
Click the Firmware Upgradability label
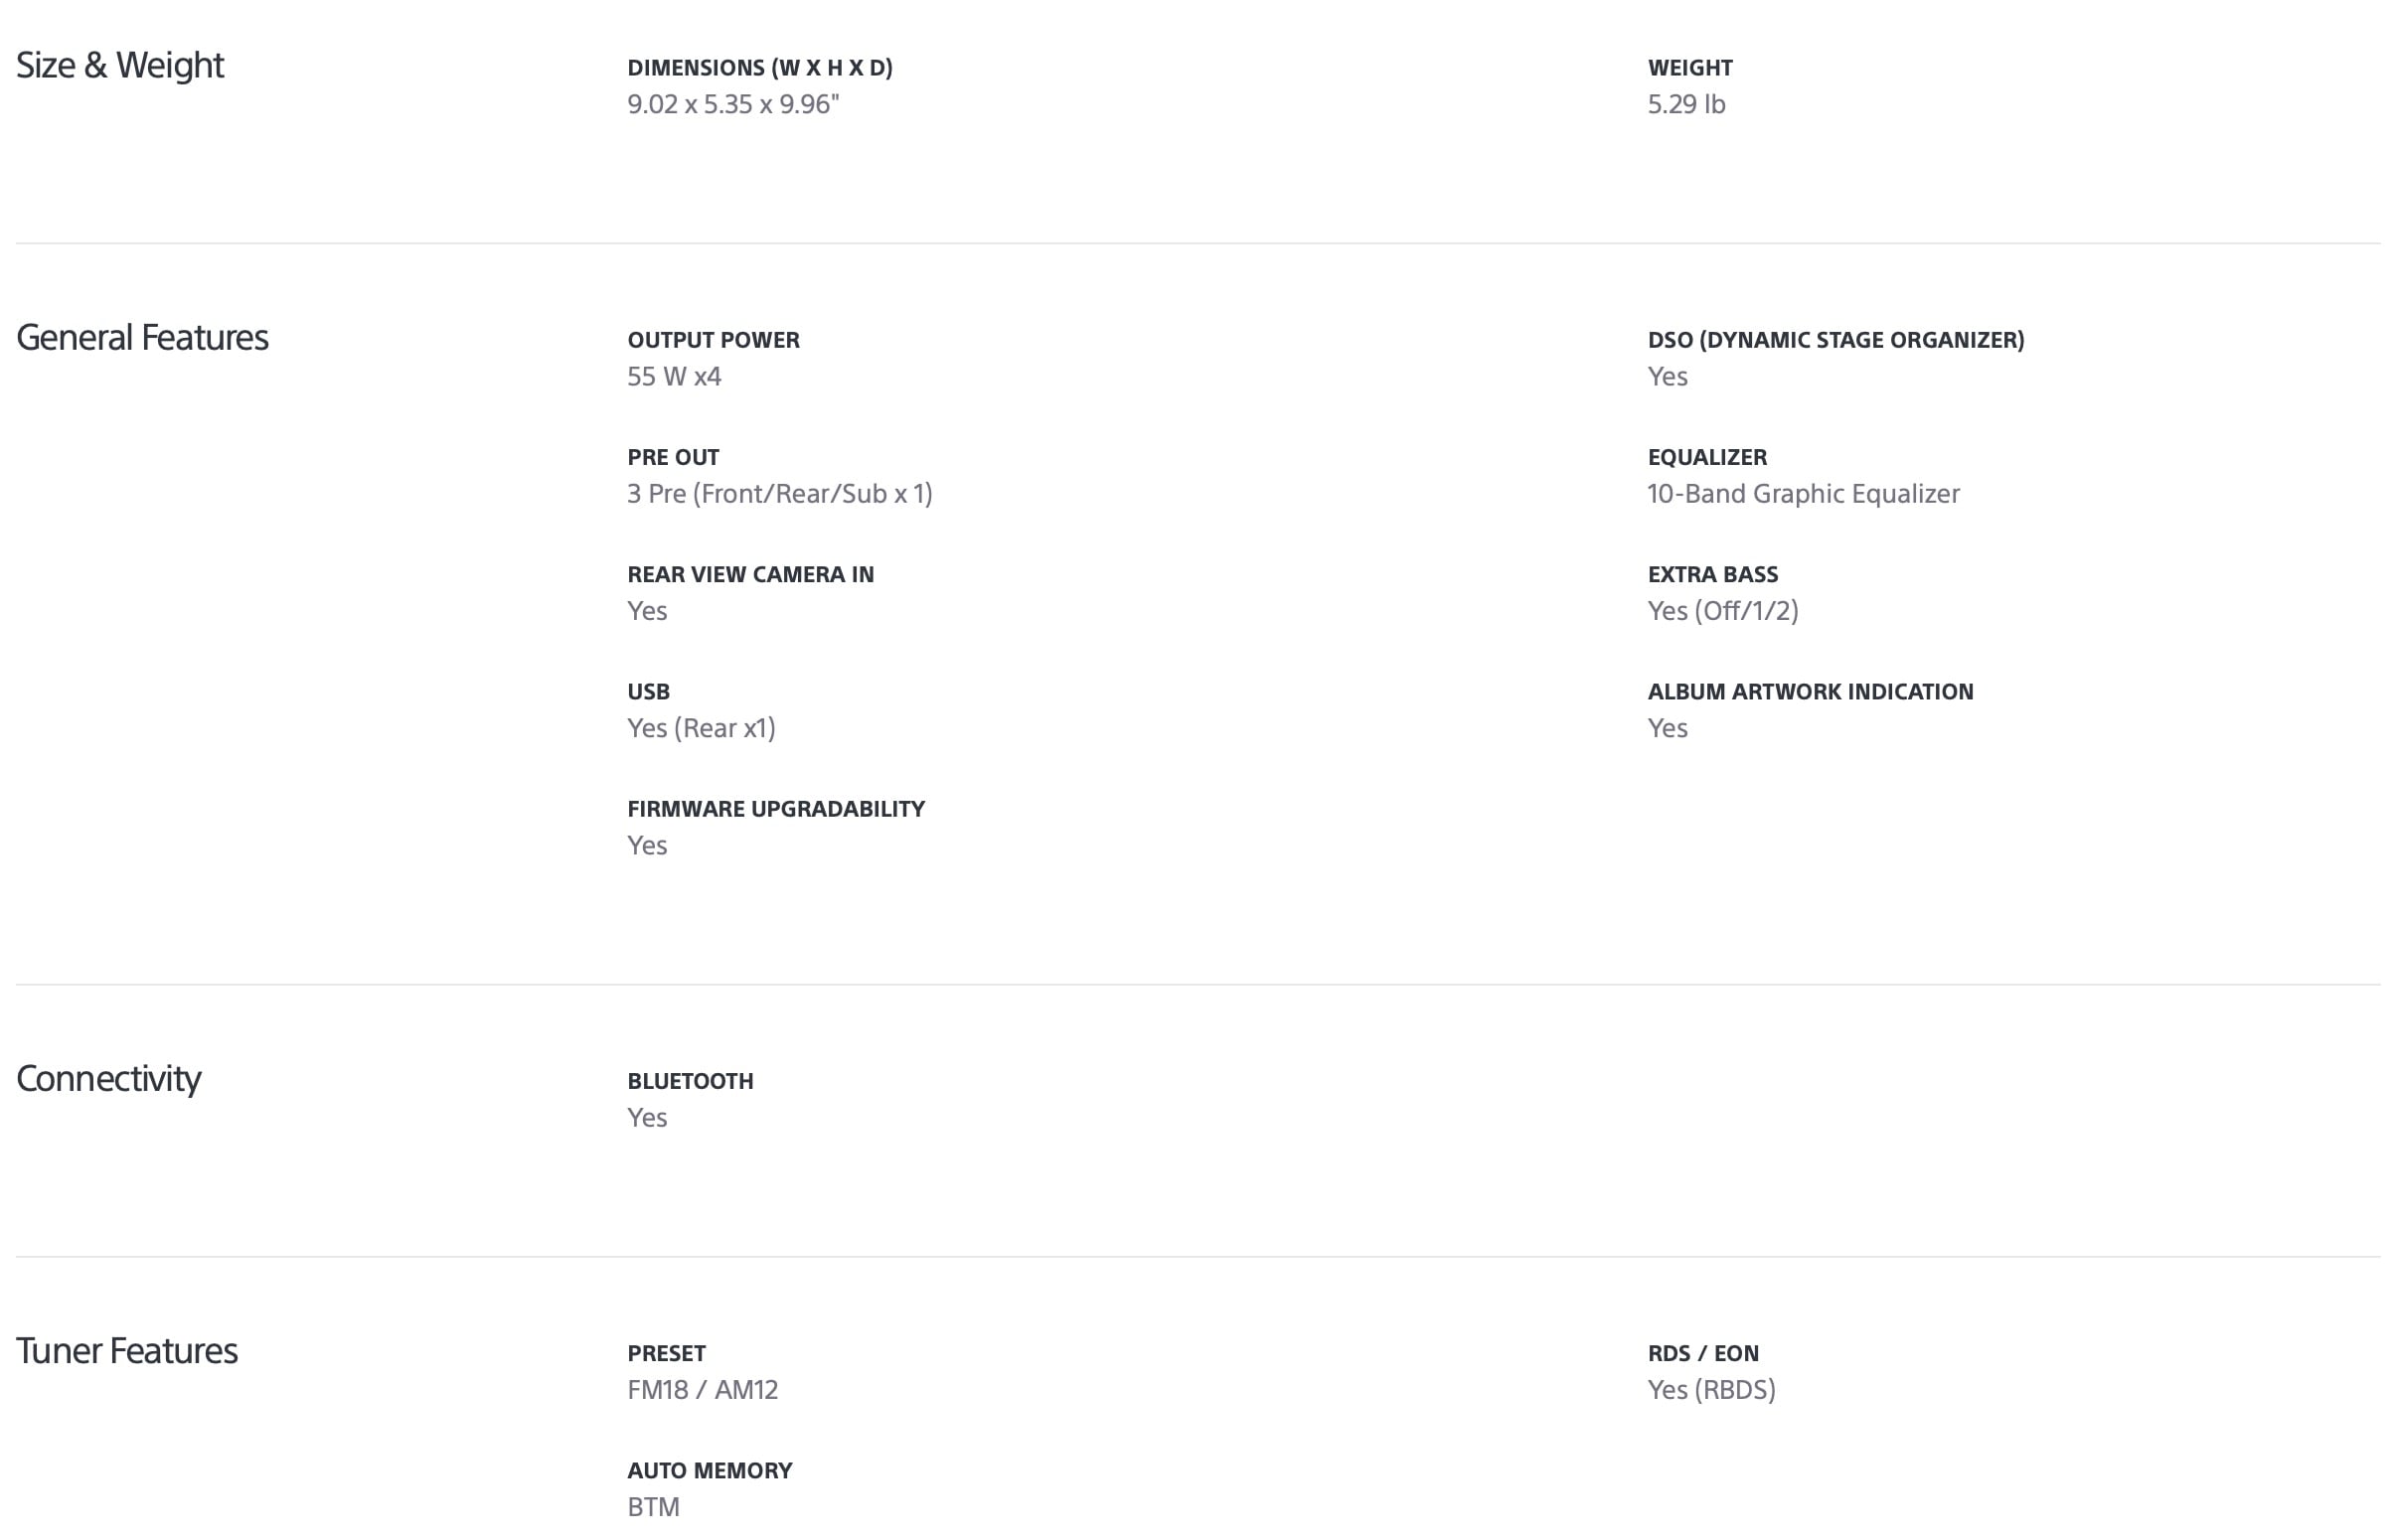tap(776, 809)
